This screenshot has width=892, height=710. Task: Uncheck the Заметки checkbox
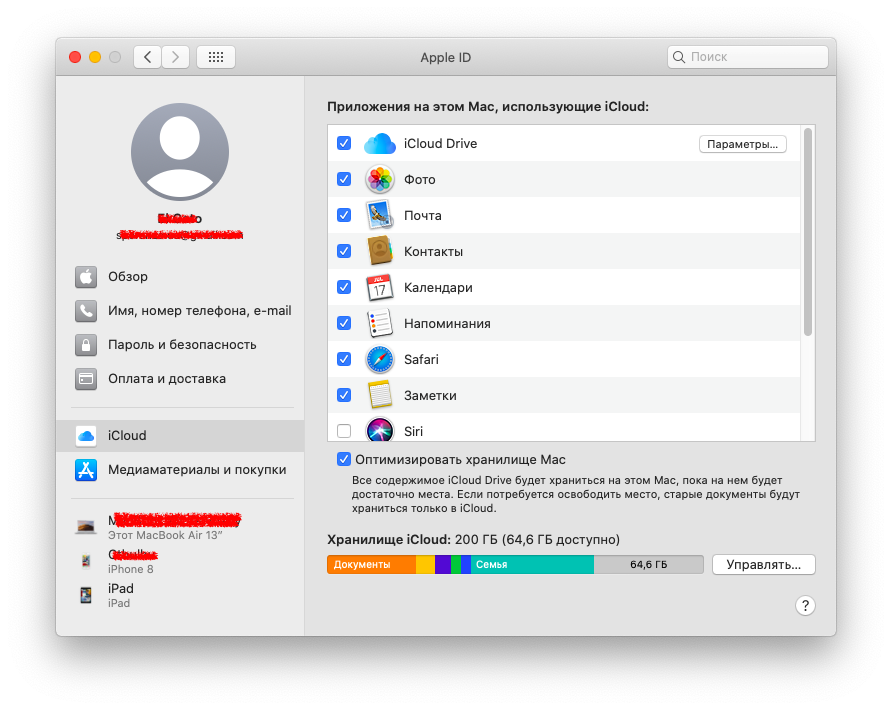tap(344, 395)
